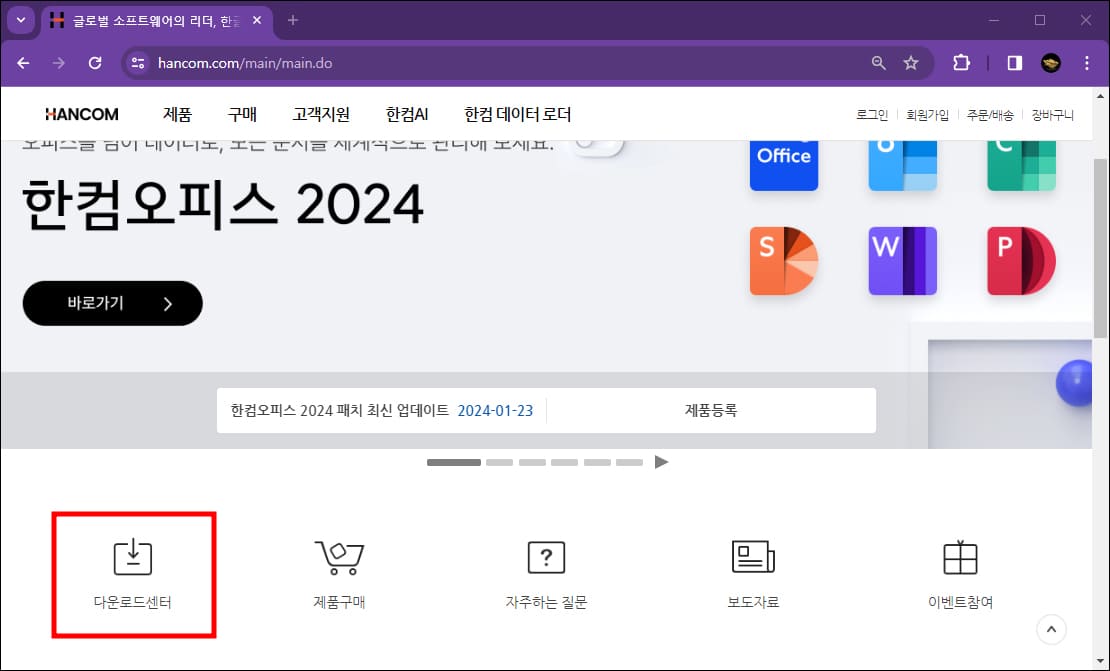
Task: Open 자주하는 질문 via question mark icon
Action: click(546, 557)
